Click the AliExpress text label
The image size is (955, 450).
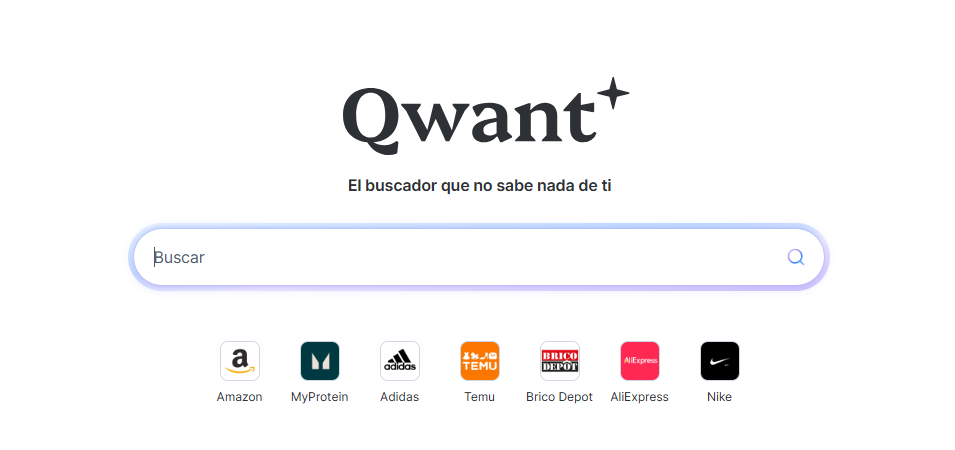pyautogui.click(x=640, y=397)
